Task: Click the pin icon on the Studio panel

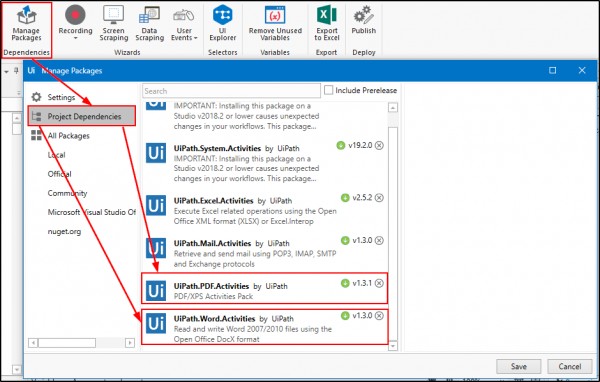Action: click(16, 70)
